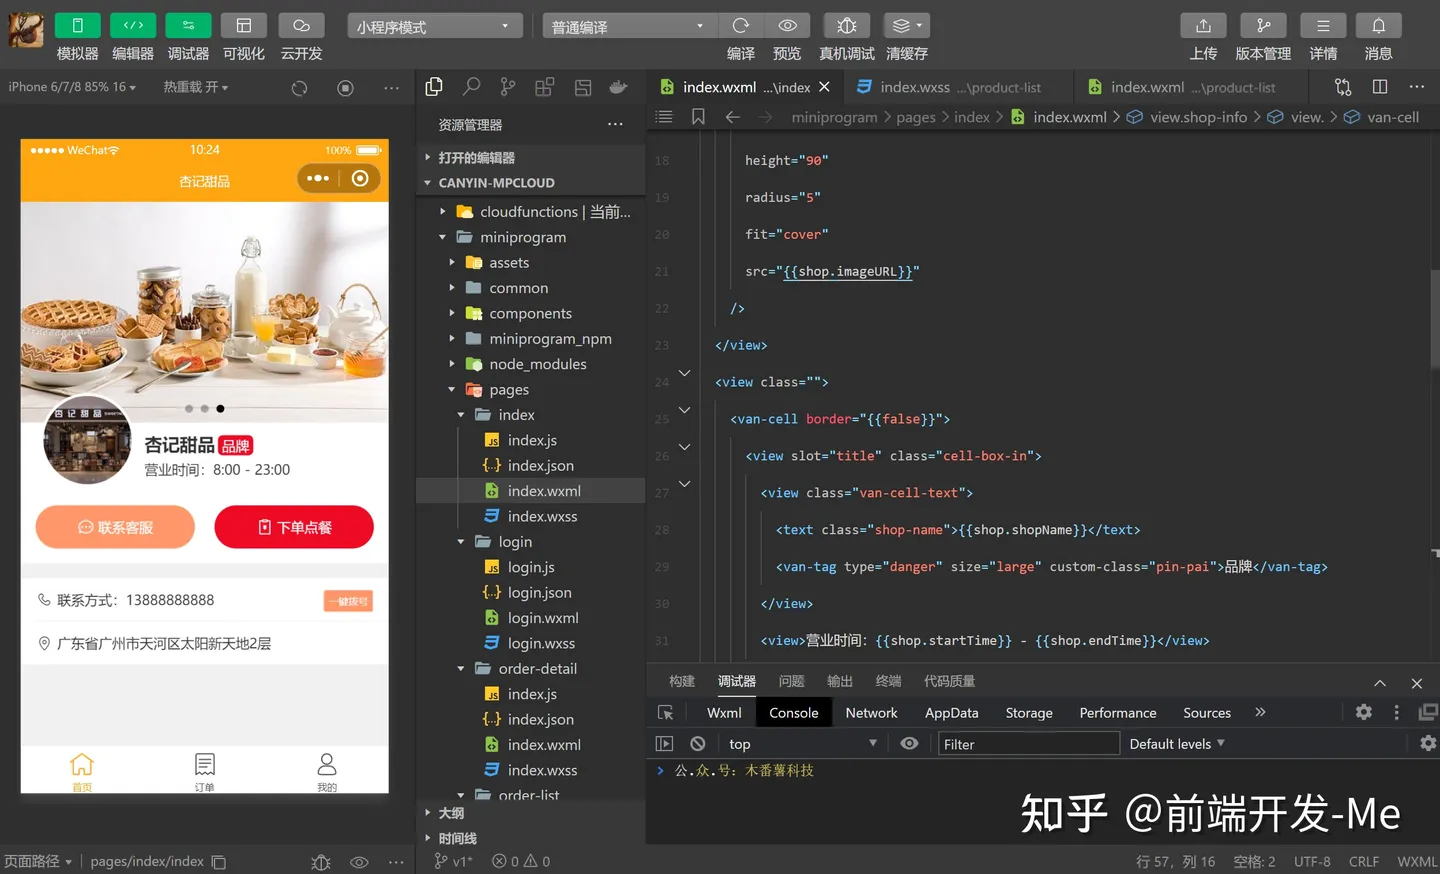Click the 上传 upload icon

coord(1203,26)
